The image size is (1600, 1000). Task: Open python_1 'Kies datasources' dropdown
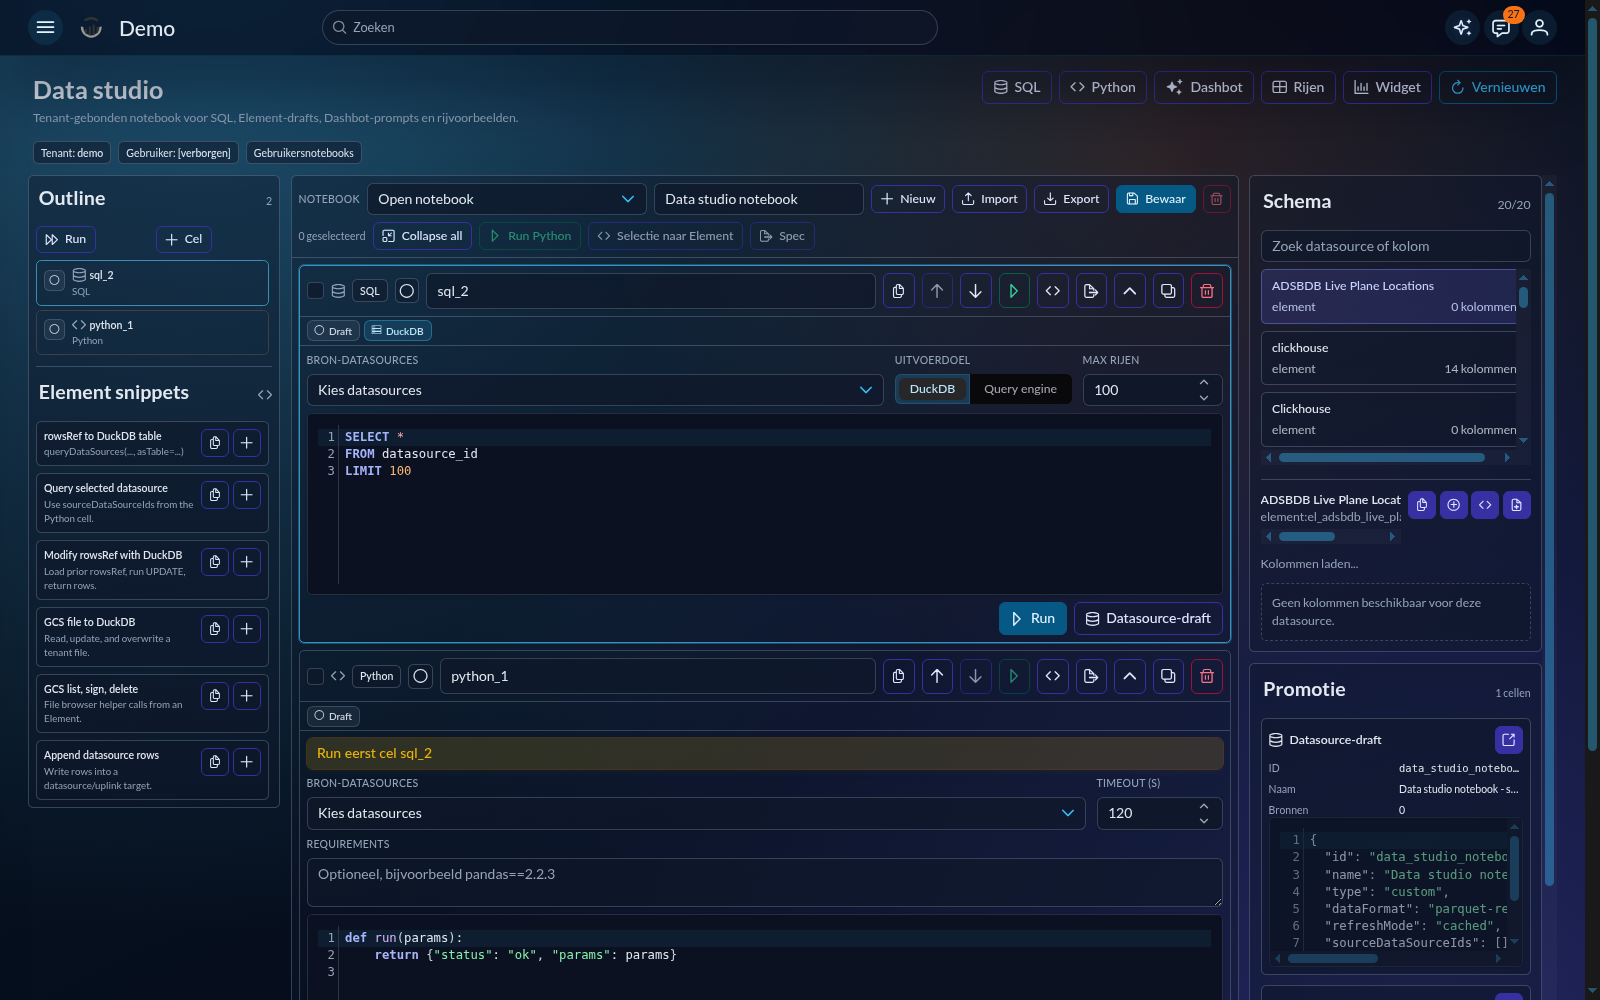click(x=696, y=813)
